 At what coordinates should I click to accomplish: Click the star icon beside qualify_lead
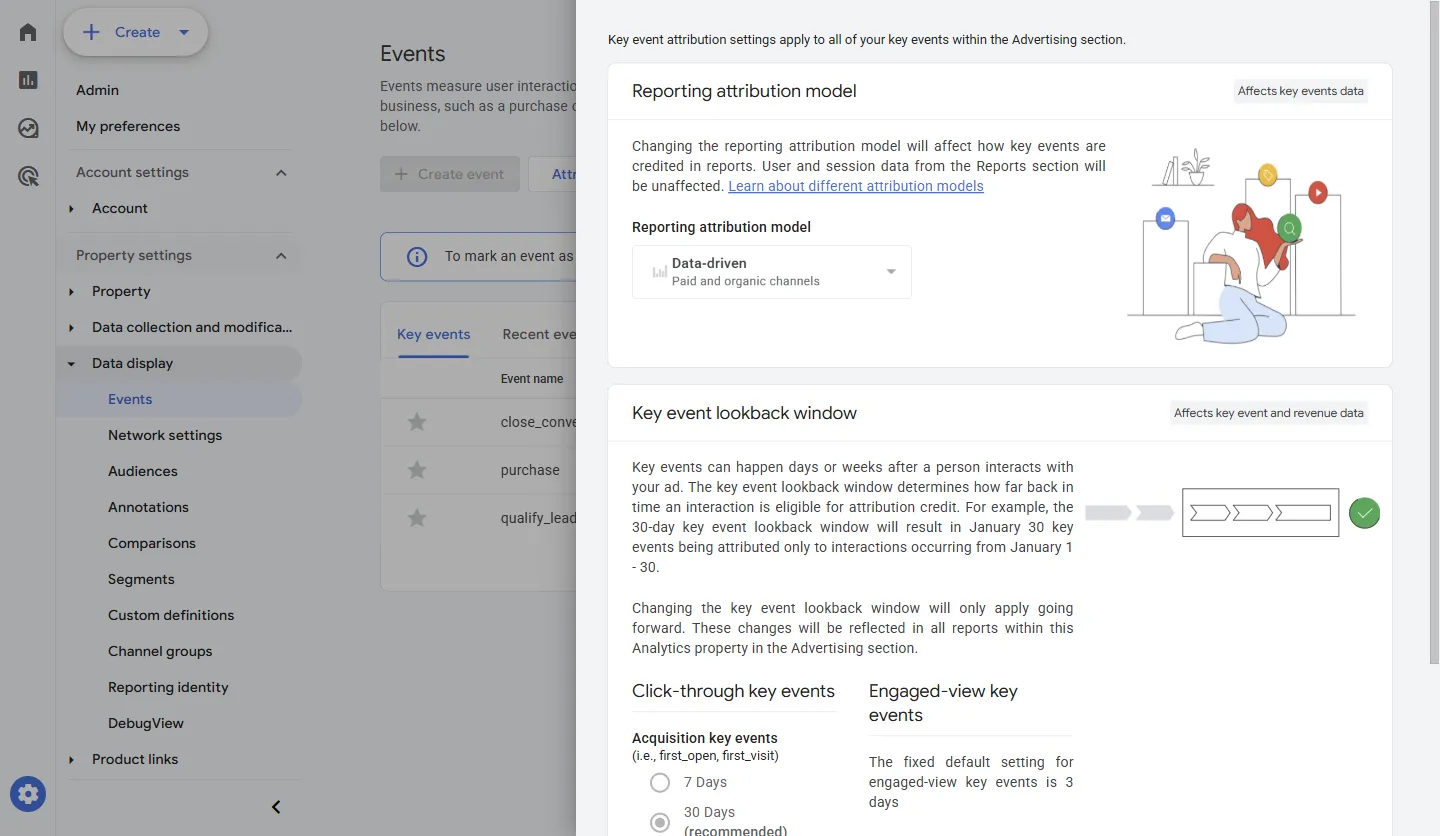417,518
